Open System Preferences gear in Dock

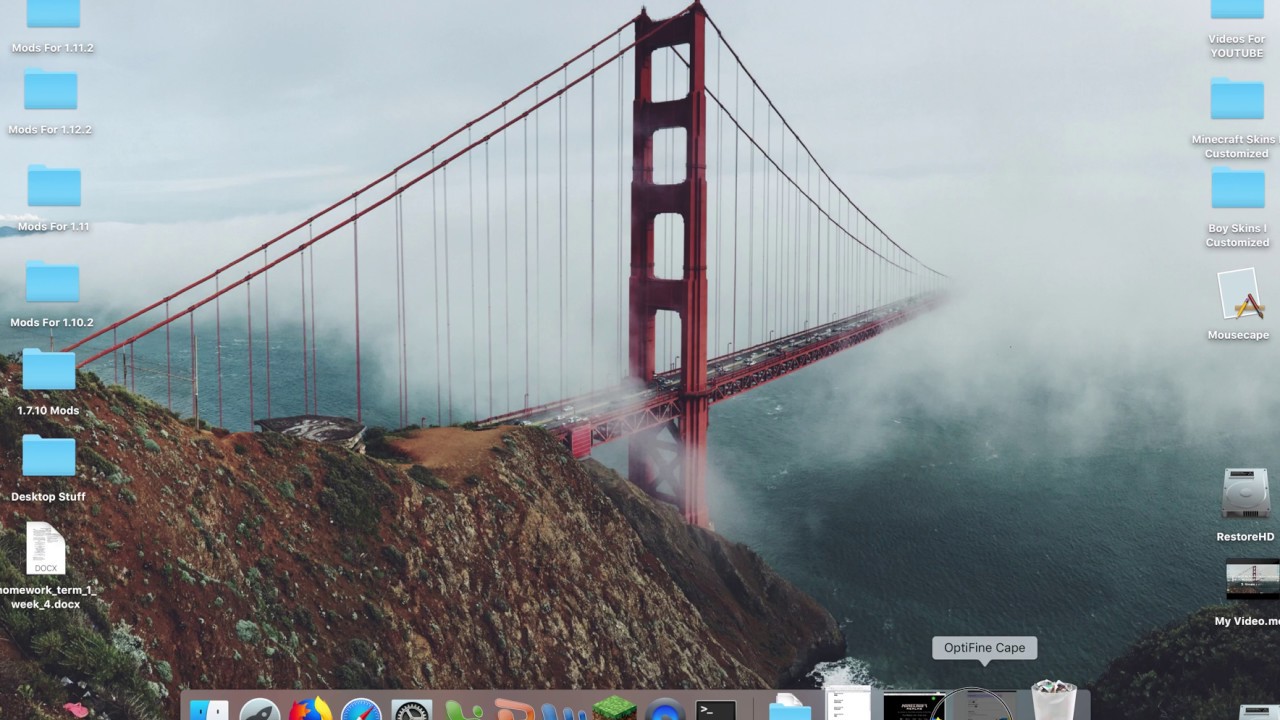click(x=411, y=710)
